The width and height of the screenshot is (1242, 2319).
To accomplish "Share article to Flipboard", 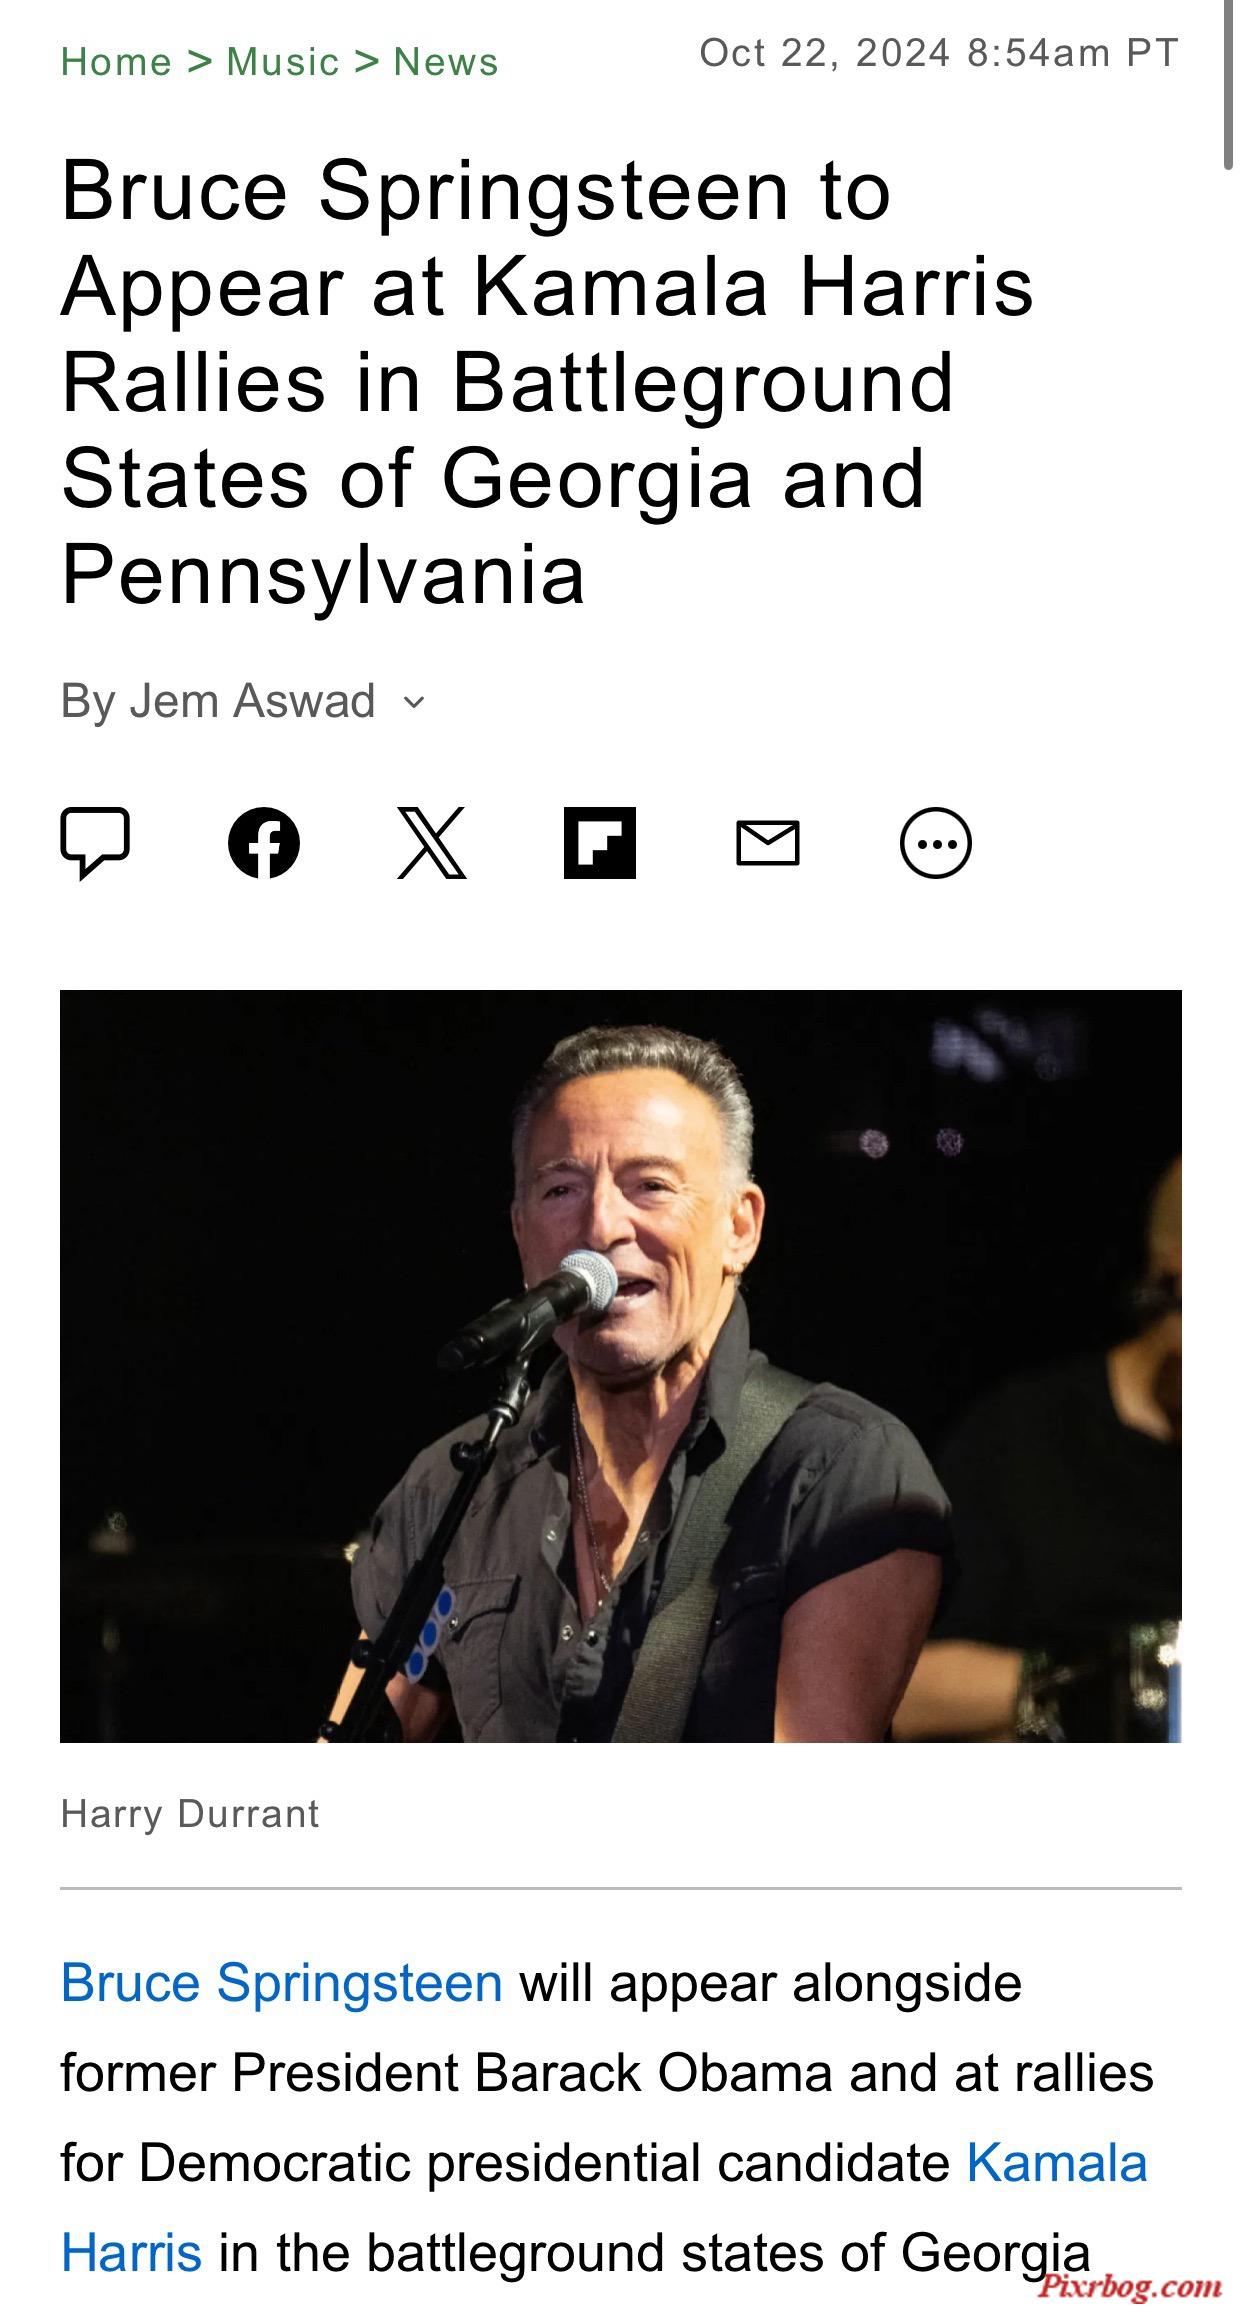I will (x=600, y=843).
